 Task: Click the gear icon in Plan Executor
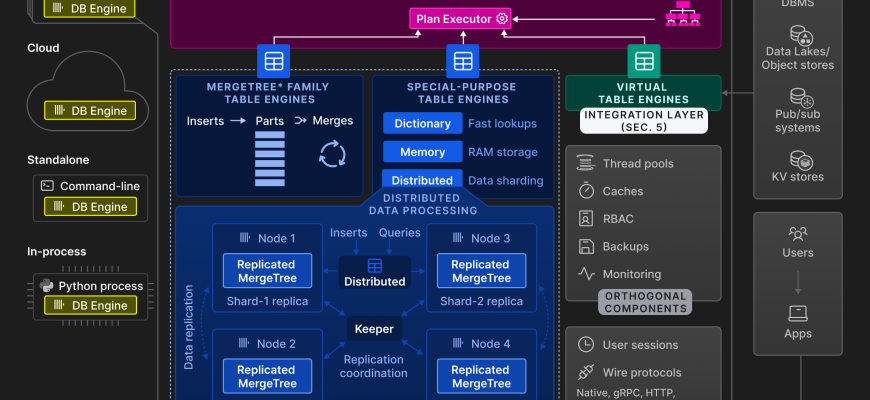pyautogui.click(x=502, y=19)
